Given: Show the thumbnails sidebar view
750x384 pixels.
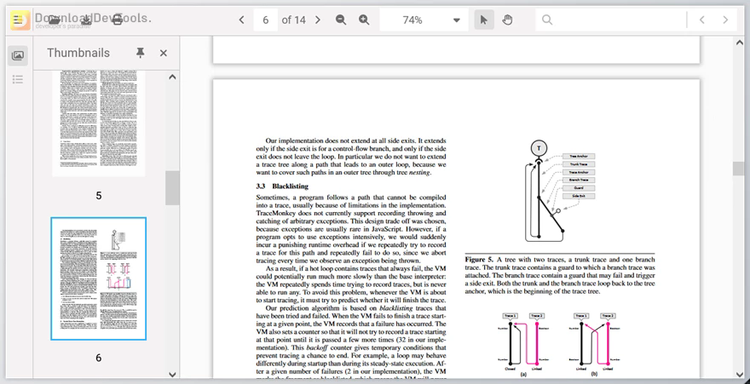Looking at the screenshot, I should point(18,55).
